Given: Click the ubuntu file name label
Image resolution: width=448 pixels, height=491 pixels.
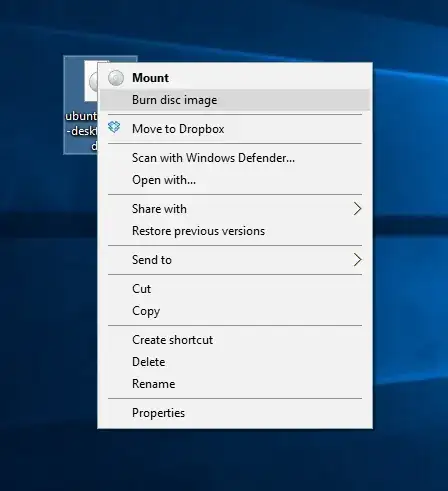Looking at the screenshot, I should pos(81,131).
